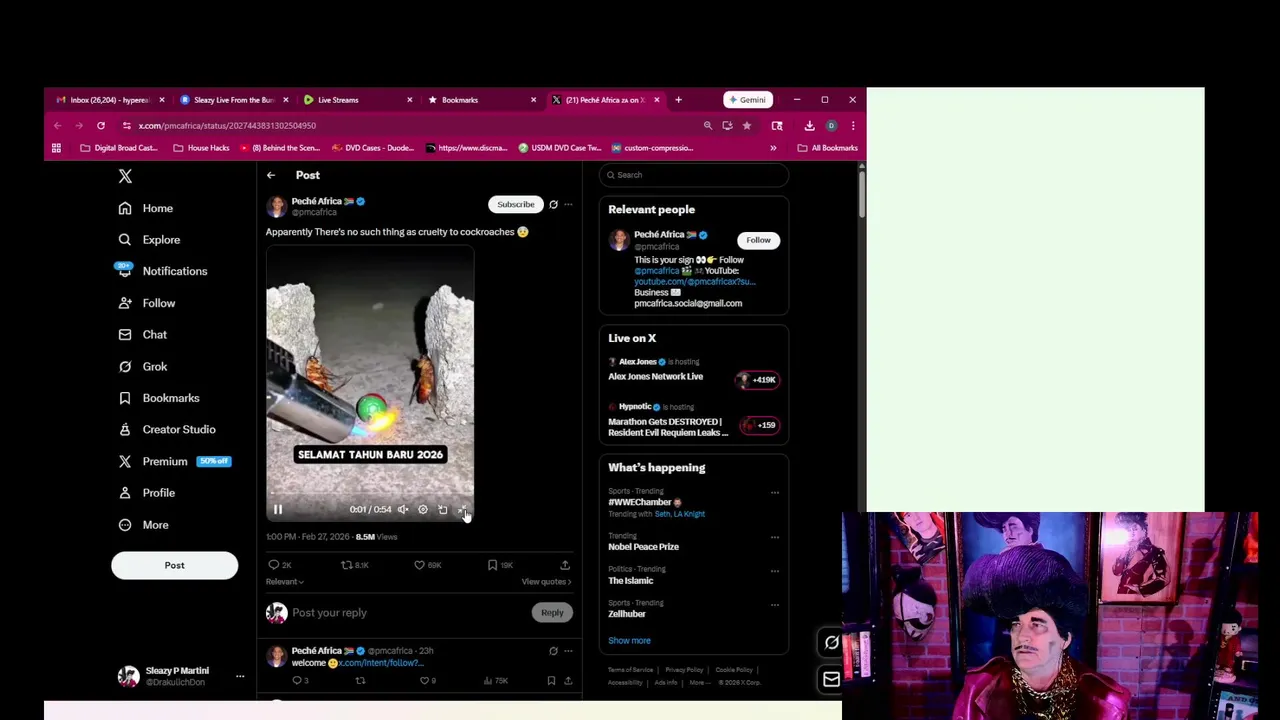Bookmark this page with the star icon
This screenshot has width=1280, height=720.
tap(746, 126)
